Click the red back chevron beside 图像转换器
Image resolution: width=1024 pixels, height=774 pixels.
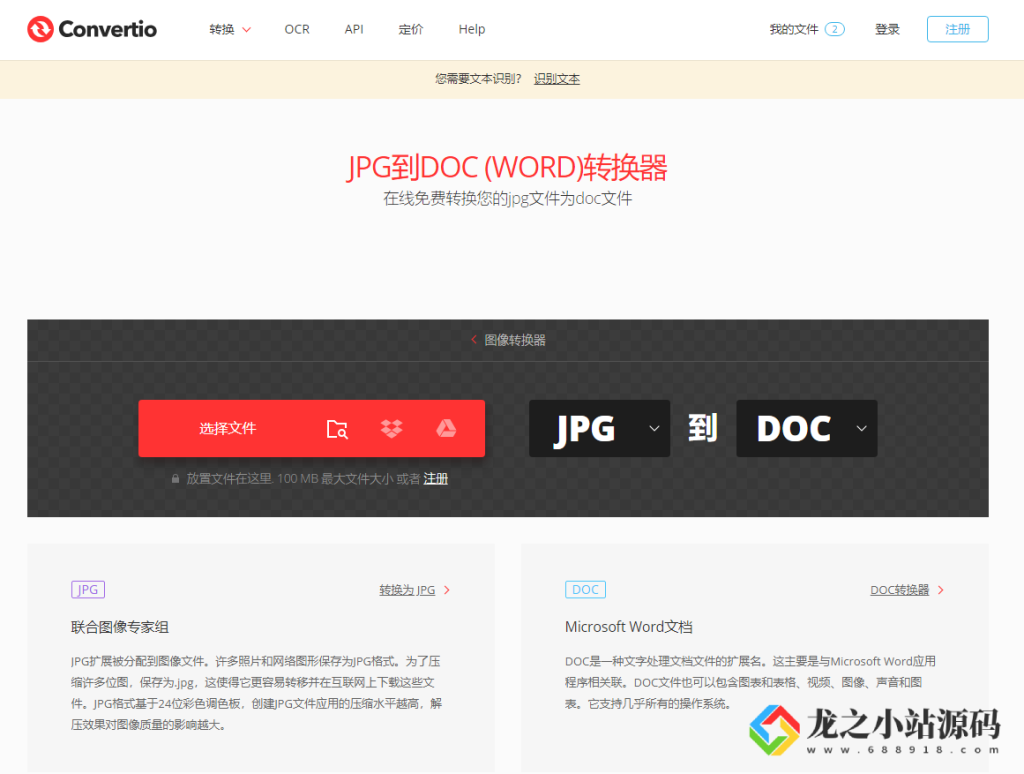(473, 339)
